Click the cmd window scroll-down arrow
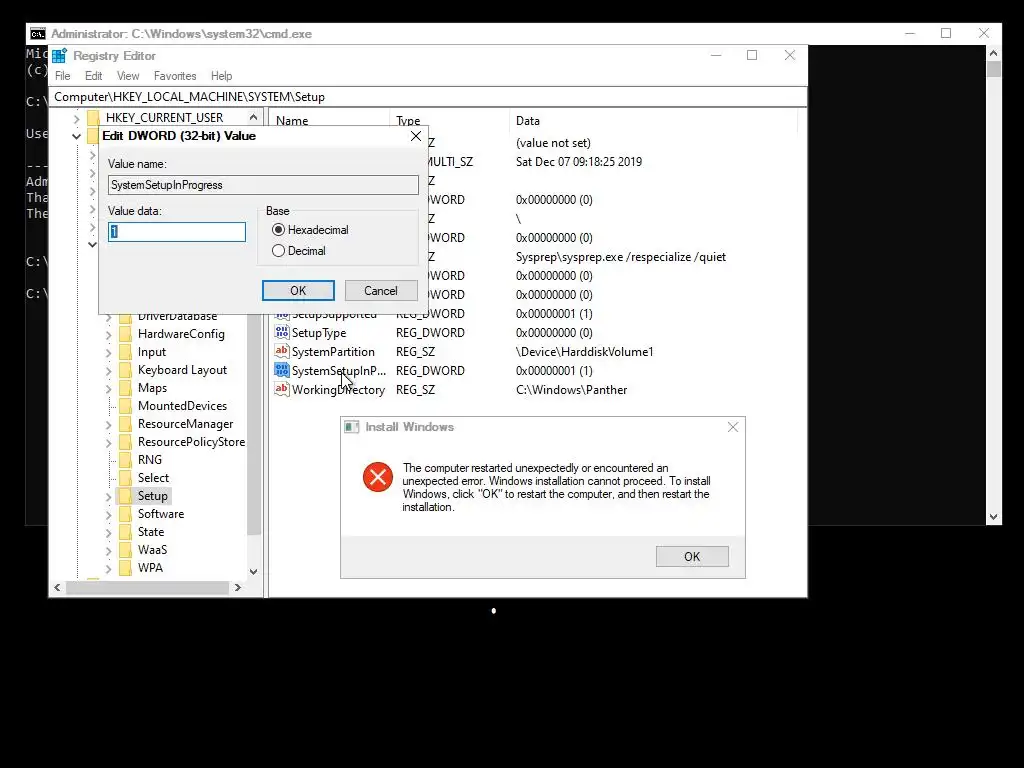This screenshot has height=768, width=1024. pos(993,517)
